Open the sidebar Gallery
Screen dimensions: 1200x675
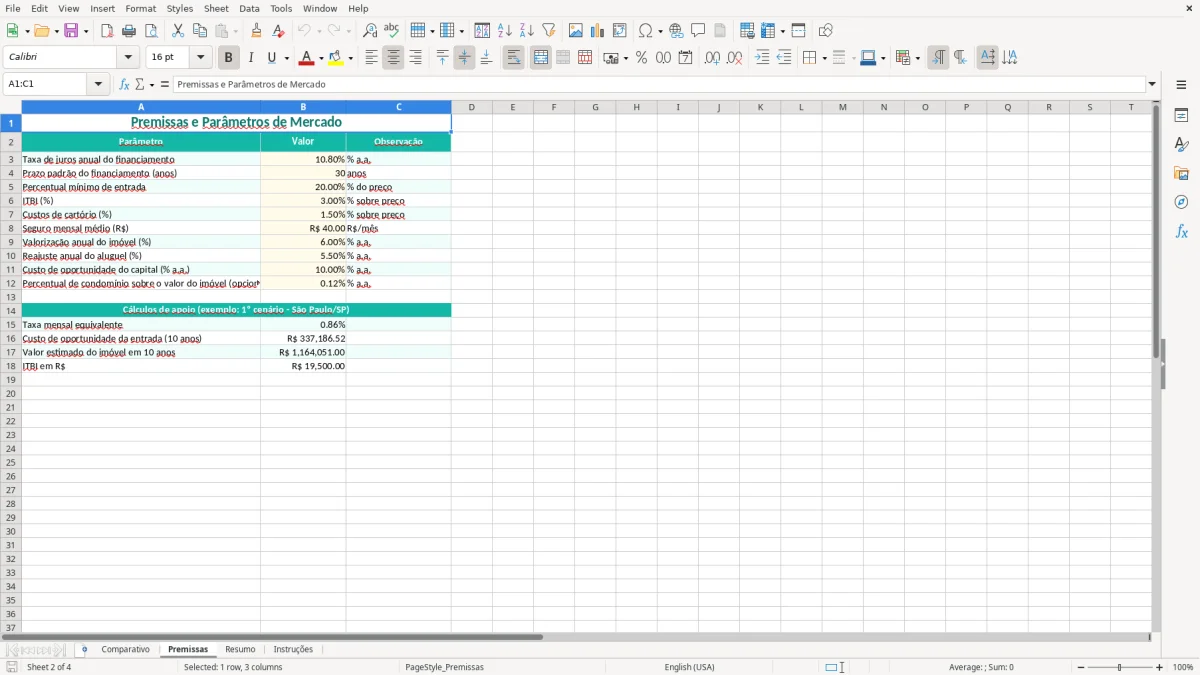pyautogui.click(x=1181, y=173)
